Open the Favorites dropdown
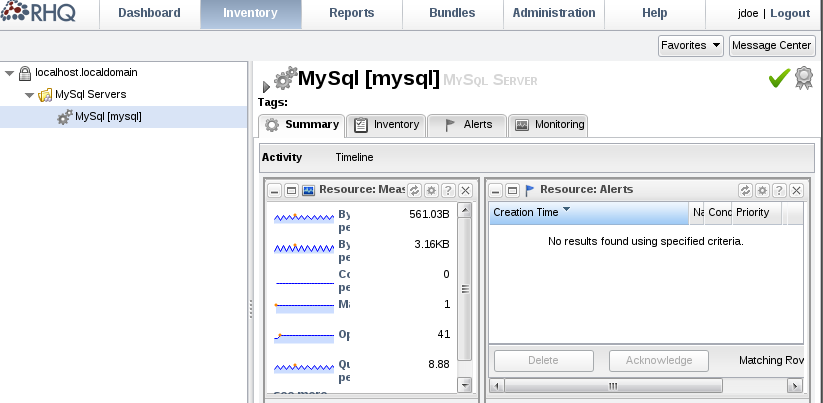The width and height of the screenshot is (823, 403). pyautogui.click(x=691, y=46)
